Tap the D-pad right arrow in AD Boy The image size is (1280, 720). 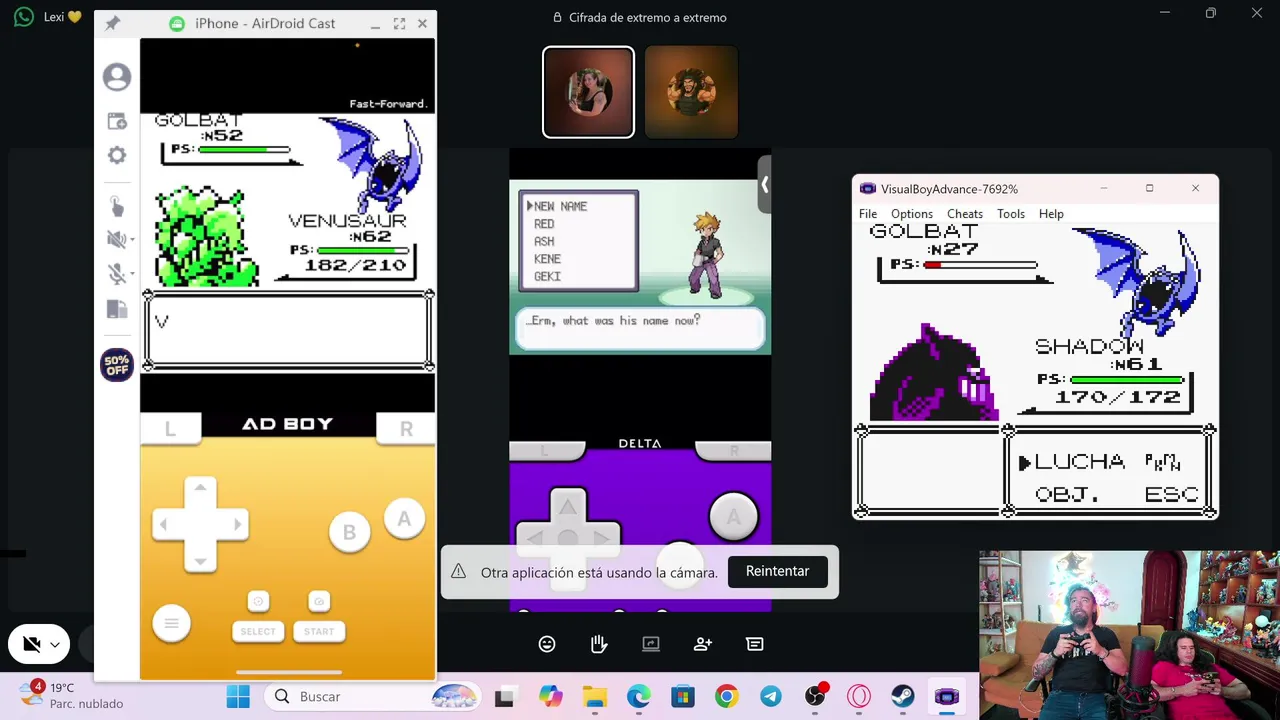(x=236, y=524)
